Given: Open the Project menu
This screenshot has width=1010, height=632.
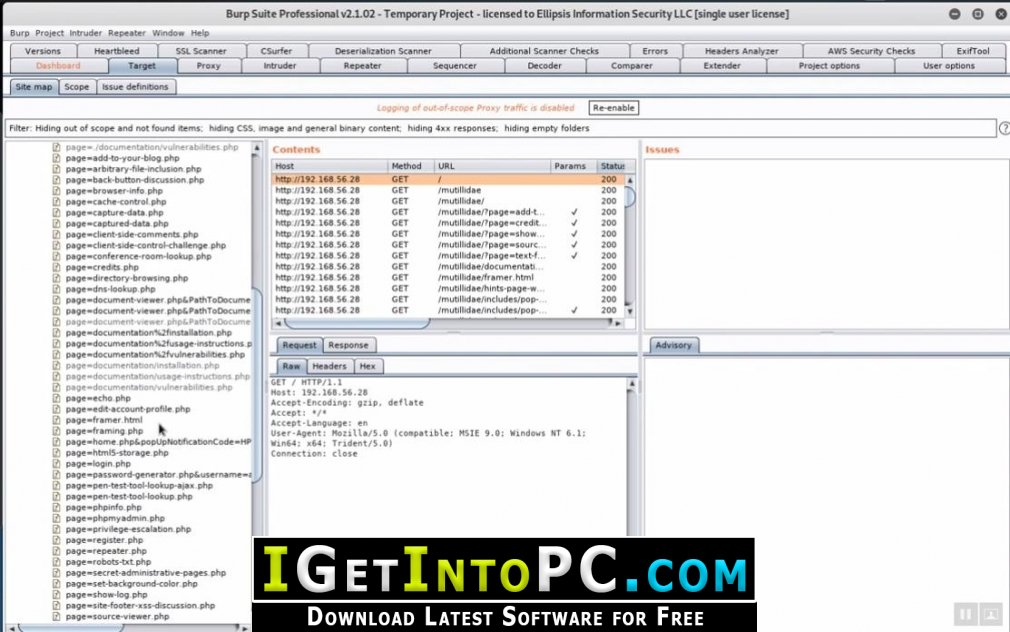Looking at the screenshot, I should [50, 33].
